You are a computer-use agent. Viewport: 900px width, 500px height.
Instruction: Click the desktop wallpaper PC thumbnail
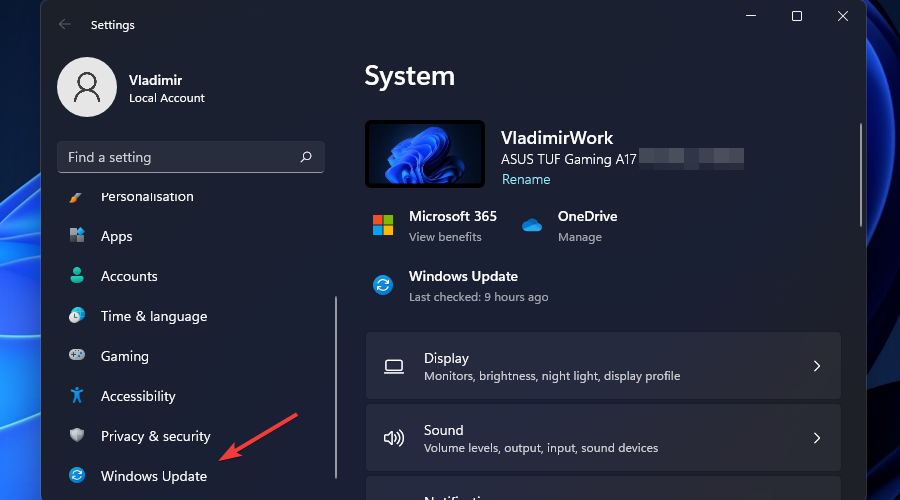tap(425, 154)
